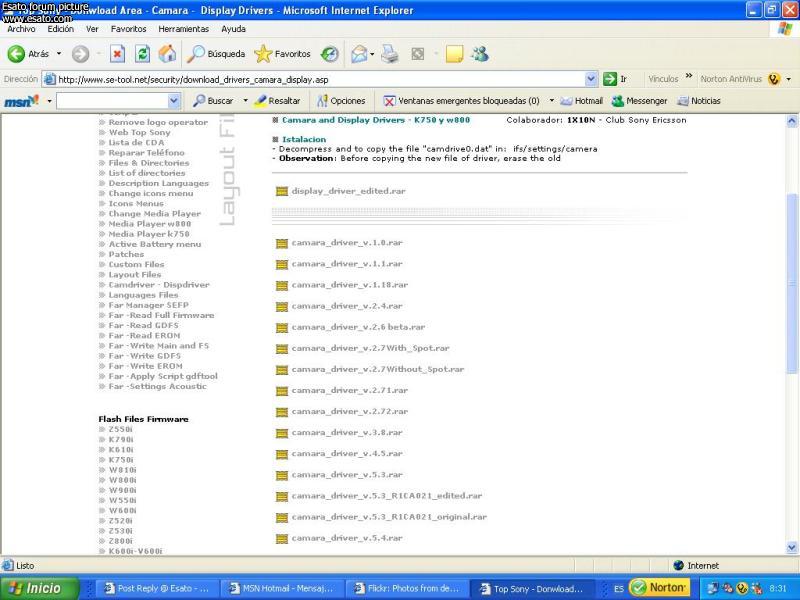Click the rar icon beside display_driver_edited.rar
Image resolution: width=800 pixels, height=600 pixels.
[x=282, y=191]
